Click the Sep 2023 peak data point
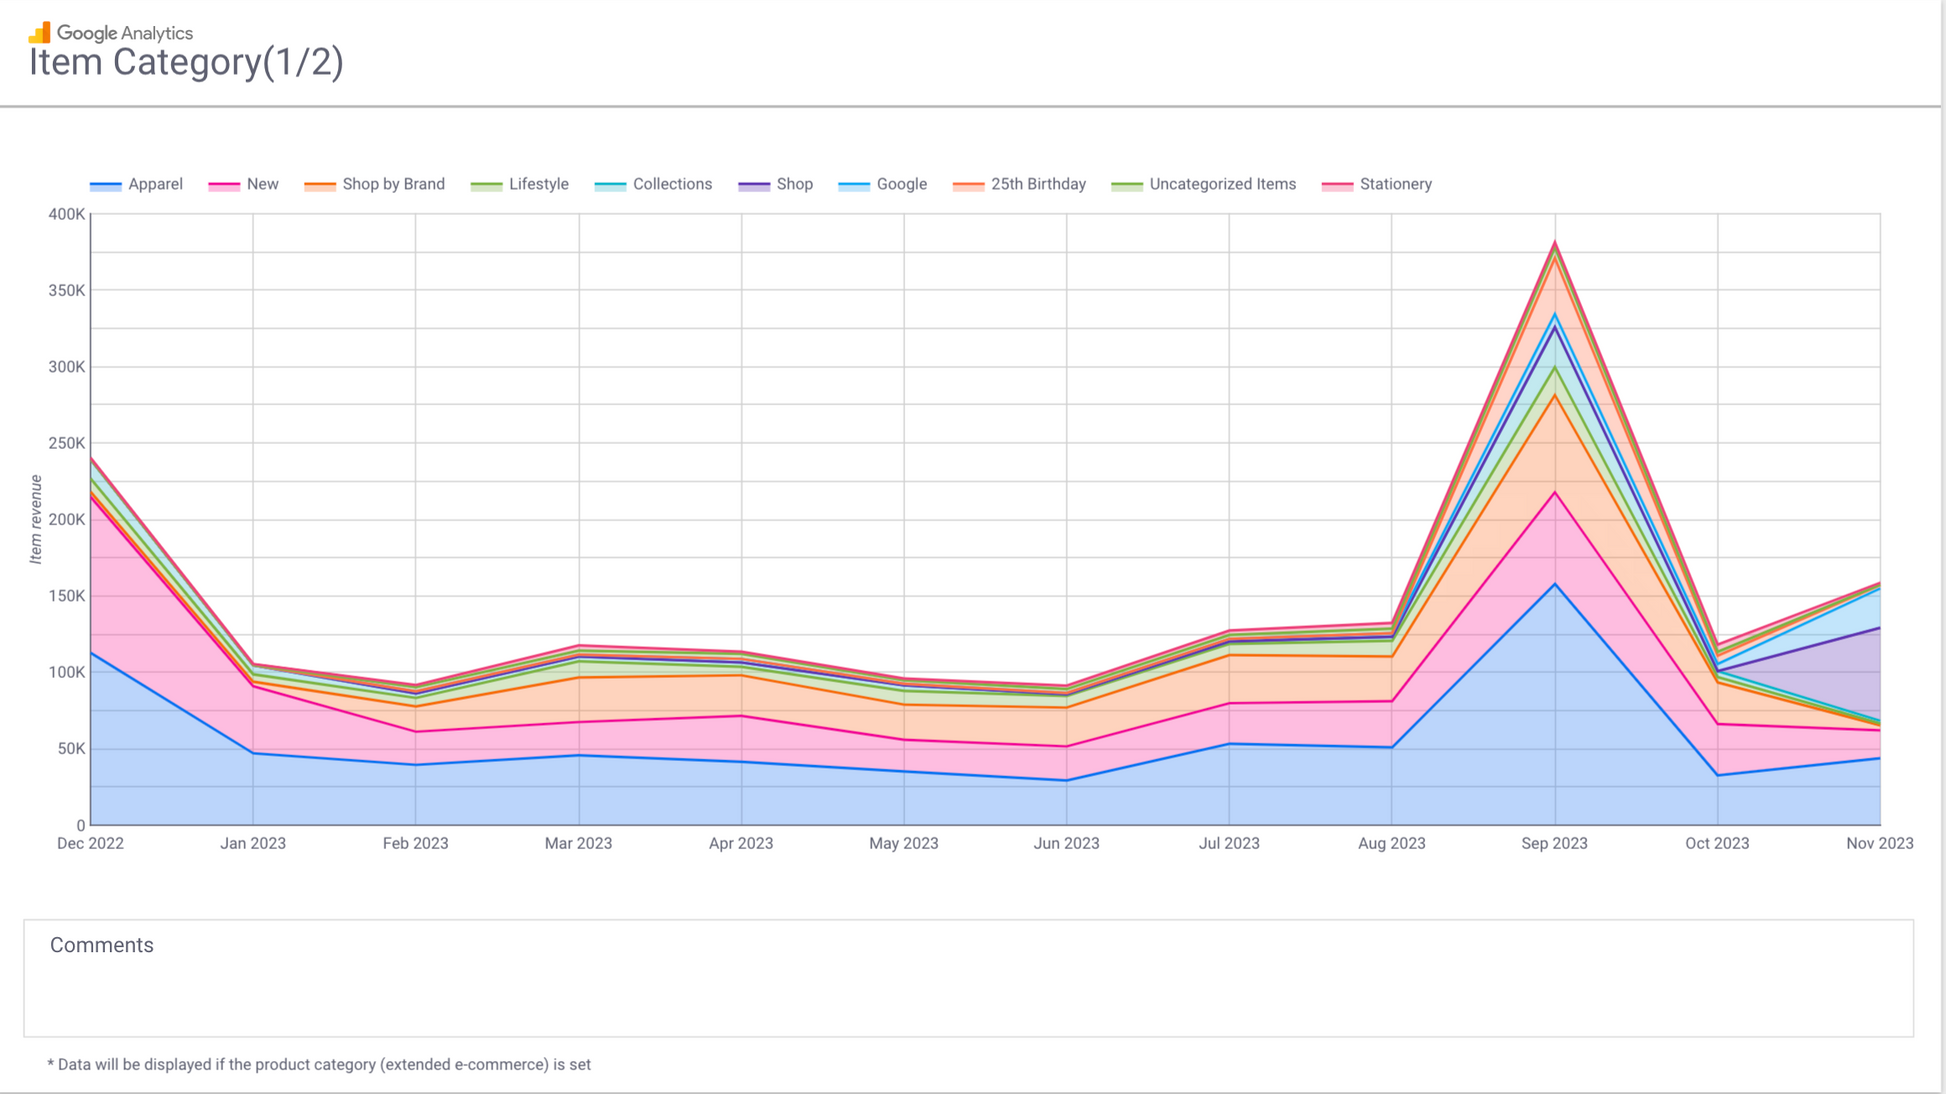Viewport: 1946px width, 1094px height. pyautogui.click(x=1554, y=242)
